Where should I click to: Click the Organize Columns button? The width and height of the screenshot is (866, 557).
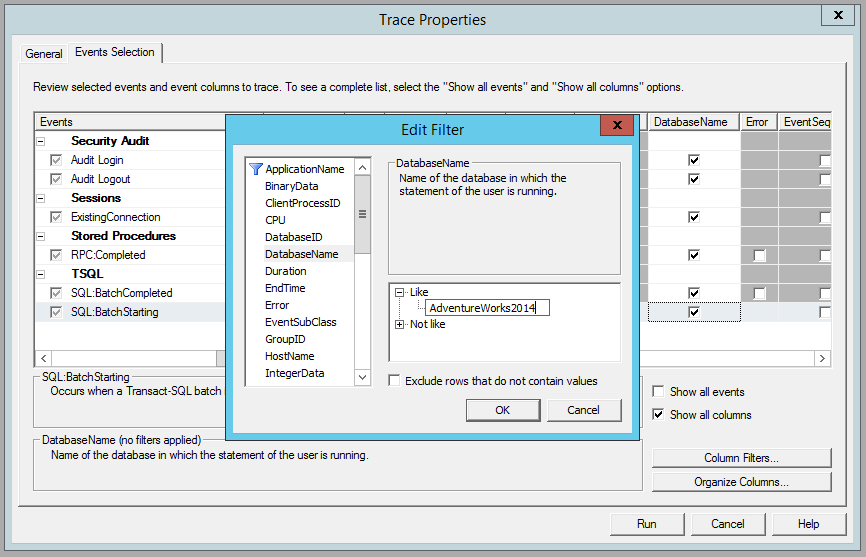[x=741, y=482]
